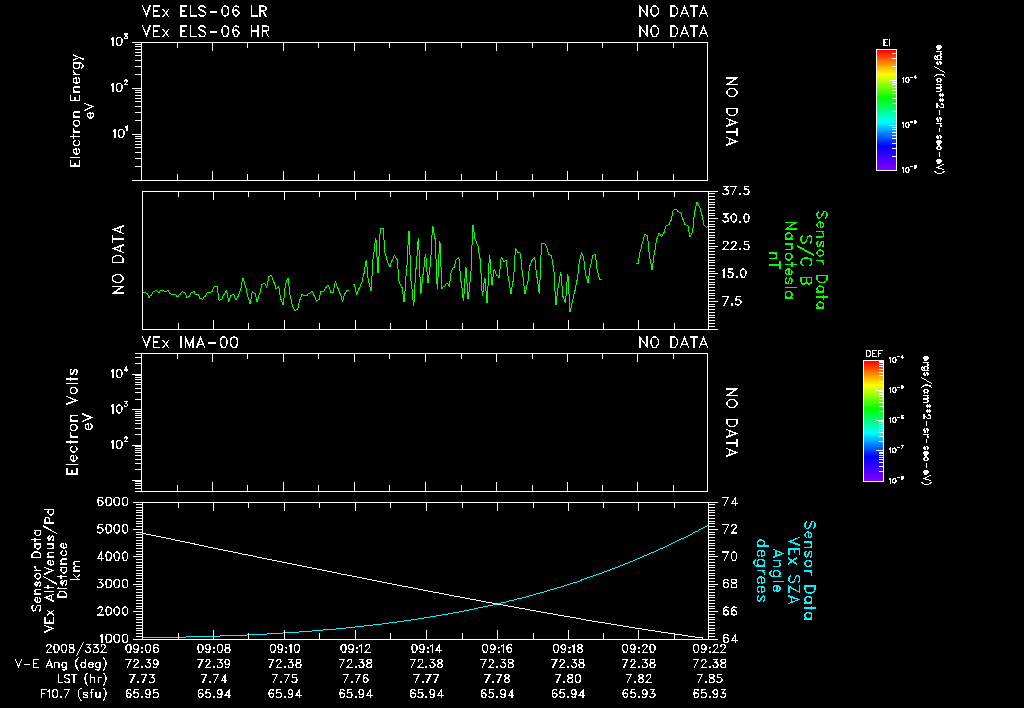This screenshot has width=1024, height=708.
Task: Click the DEF rainbow color bar
Action: pyautogui.click(x=873, y=421)
